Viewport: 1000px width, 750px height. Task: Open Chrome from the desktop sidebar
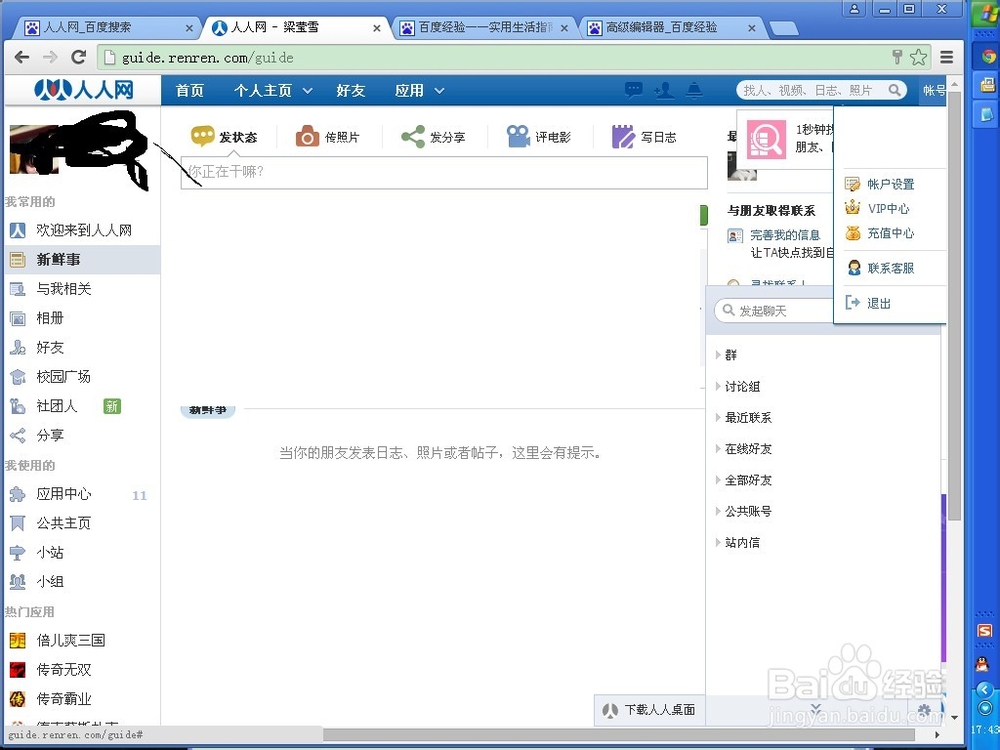coord(989,56)
